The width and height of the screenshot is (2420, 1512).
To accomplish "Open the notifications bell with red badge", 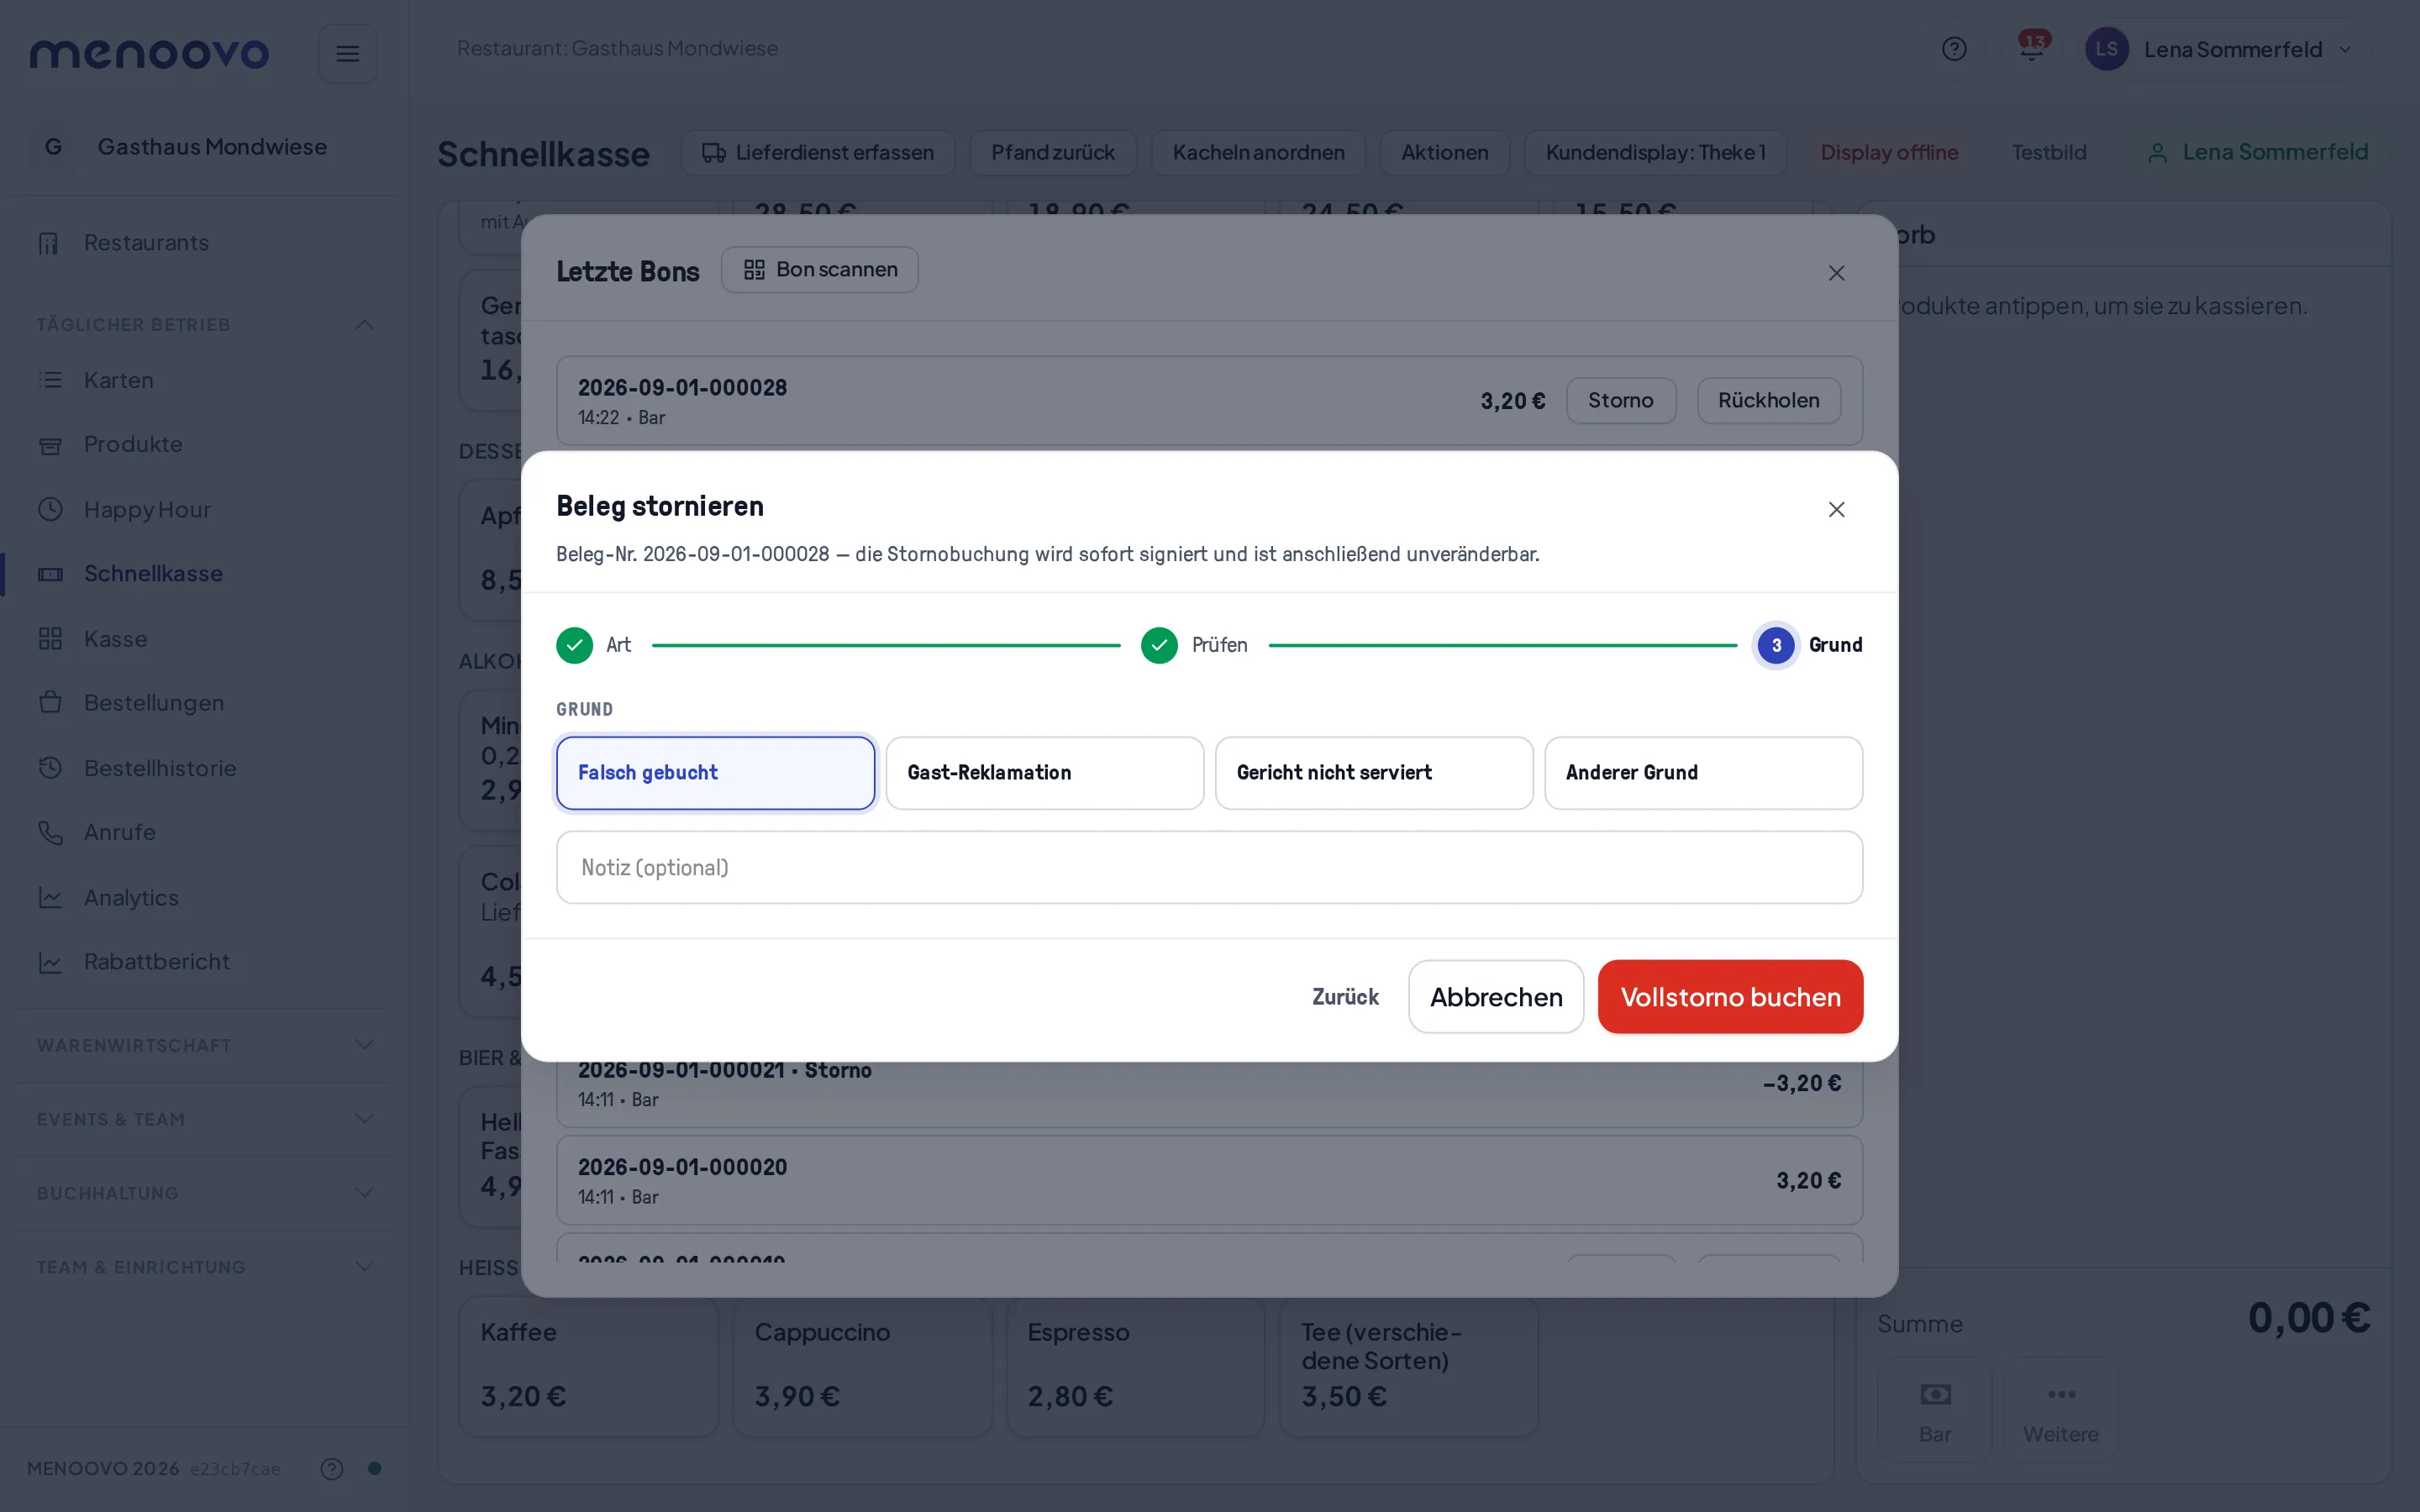I will (x=2032, y=48).
